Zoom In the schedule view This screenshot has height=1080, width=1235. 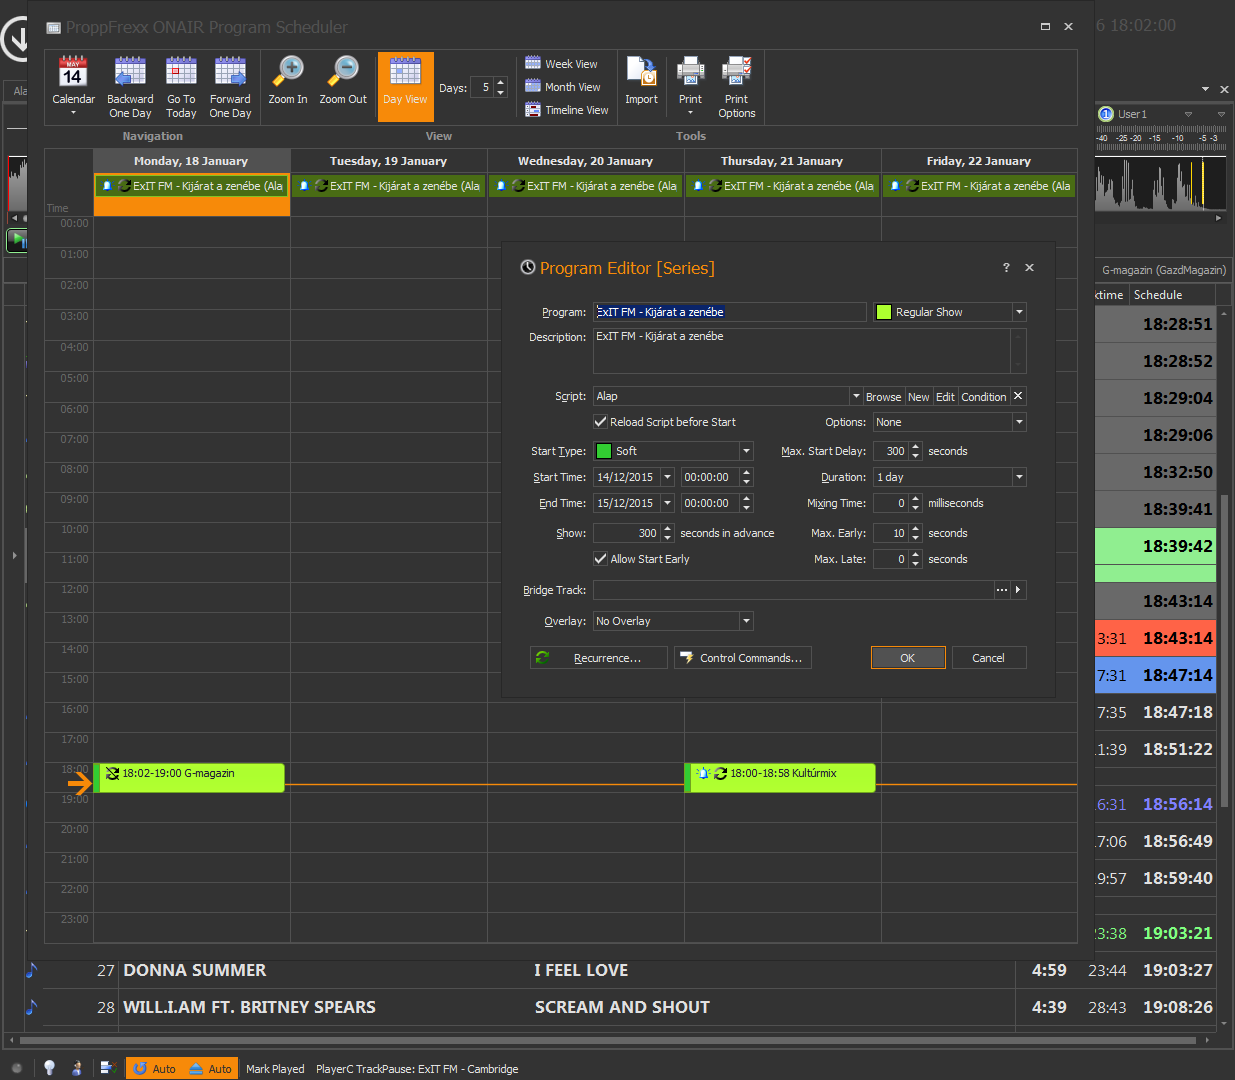(288, 81)
